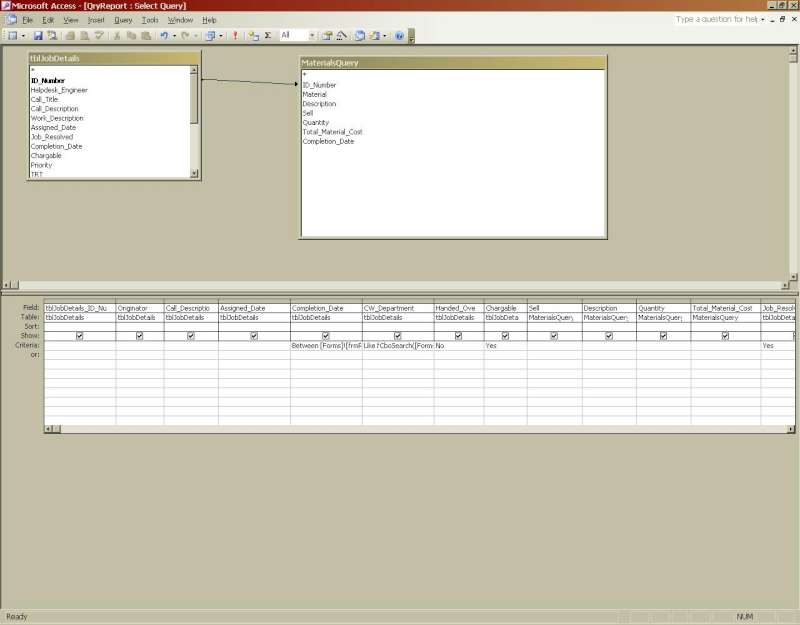Undo the last action via toolbar
Image resolution: width=800 pixels, height=625 pixels.
[164, 36]
